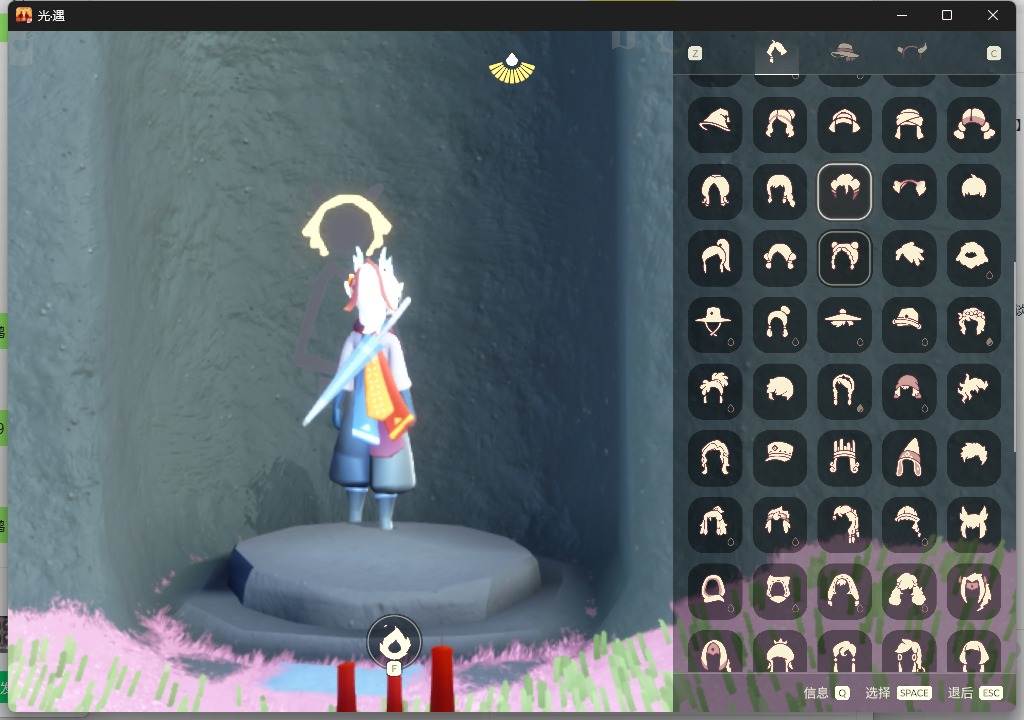Choose the big fluffy pigtails hairstyle

908,591
